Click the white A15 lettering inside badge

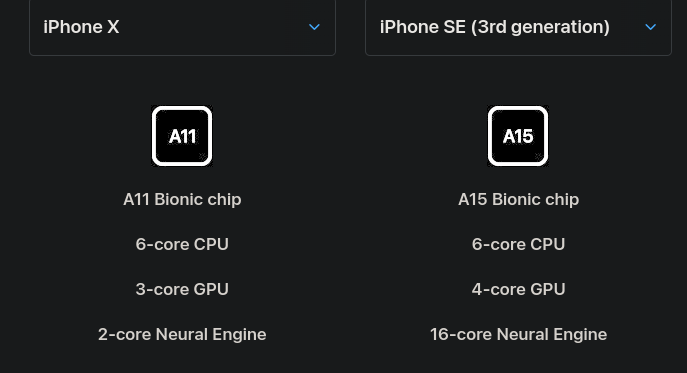tap(518, 136)
